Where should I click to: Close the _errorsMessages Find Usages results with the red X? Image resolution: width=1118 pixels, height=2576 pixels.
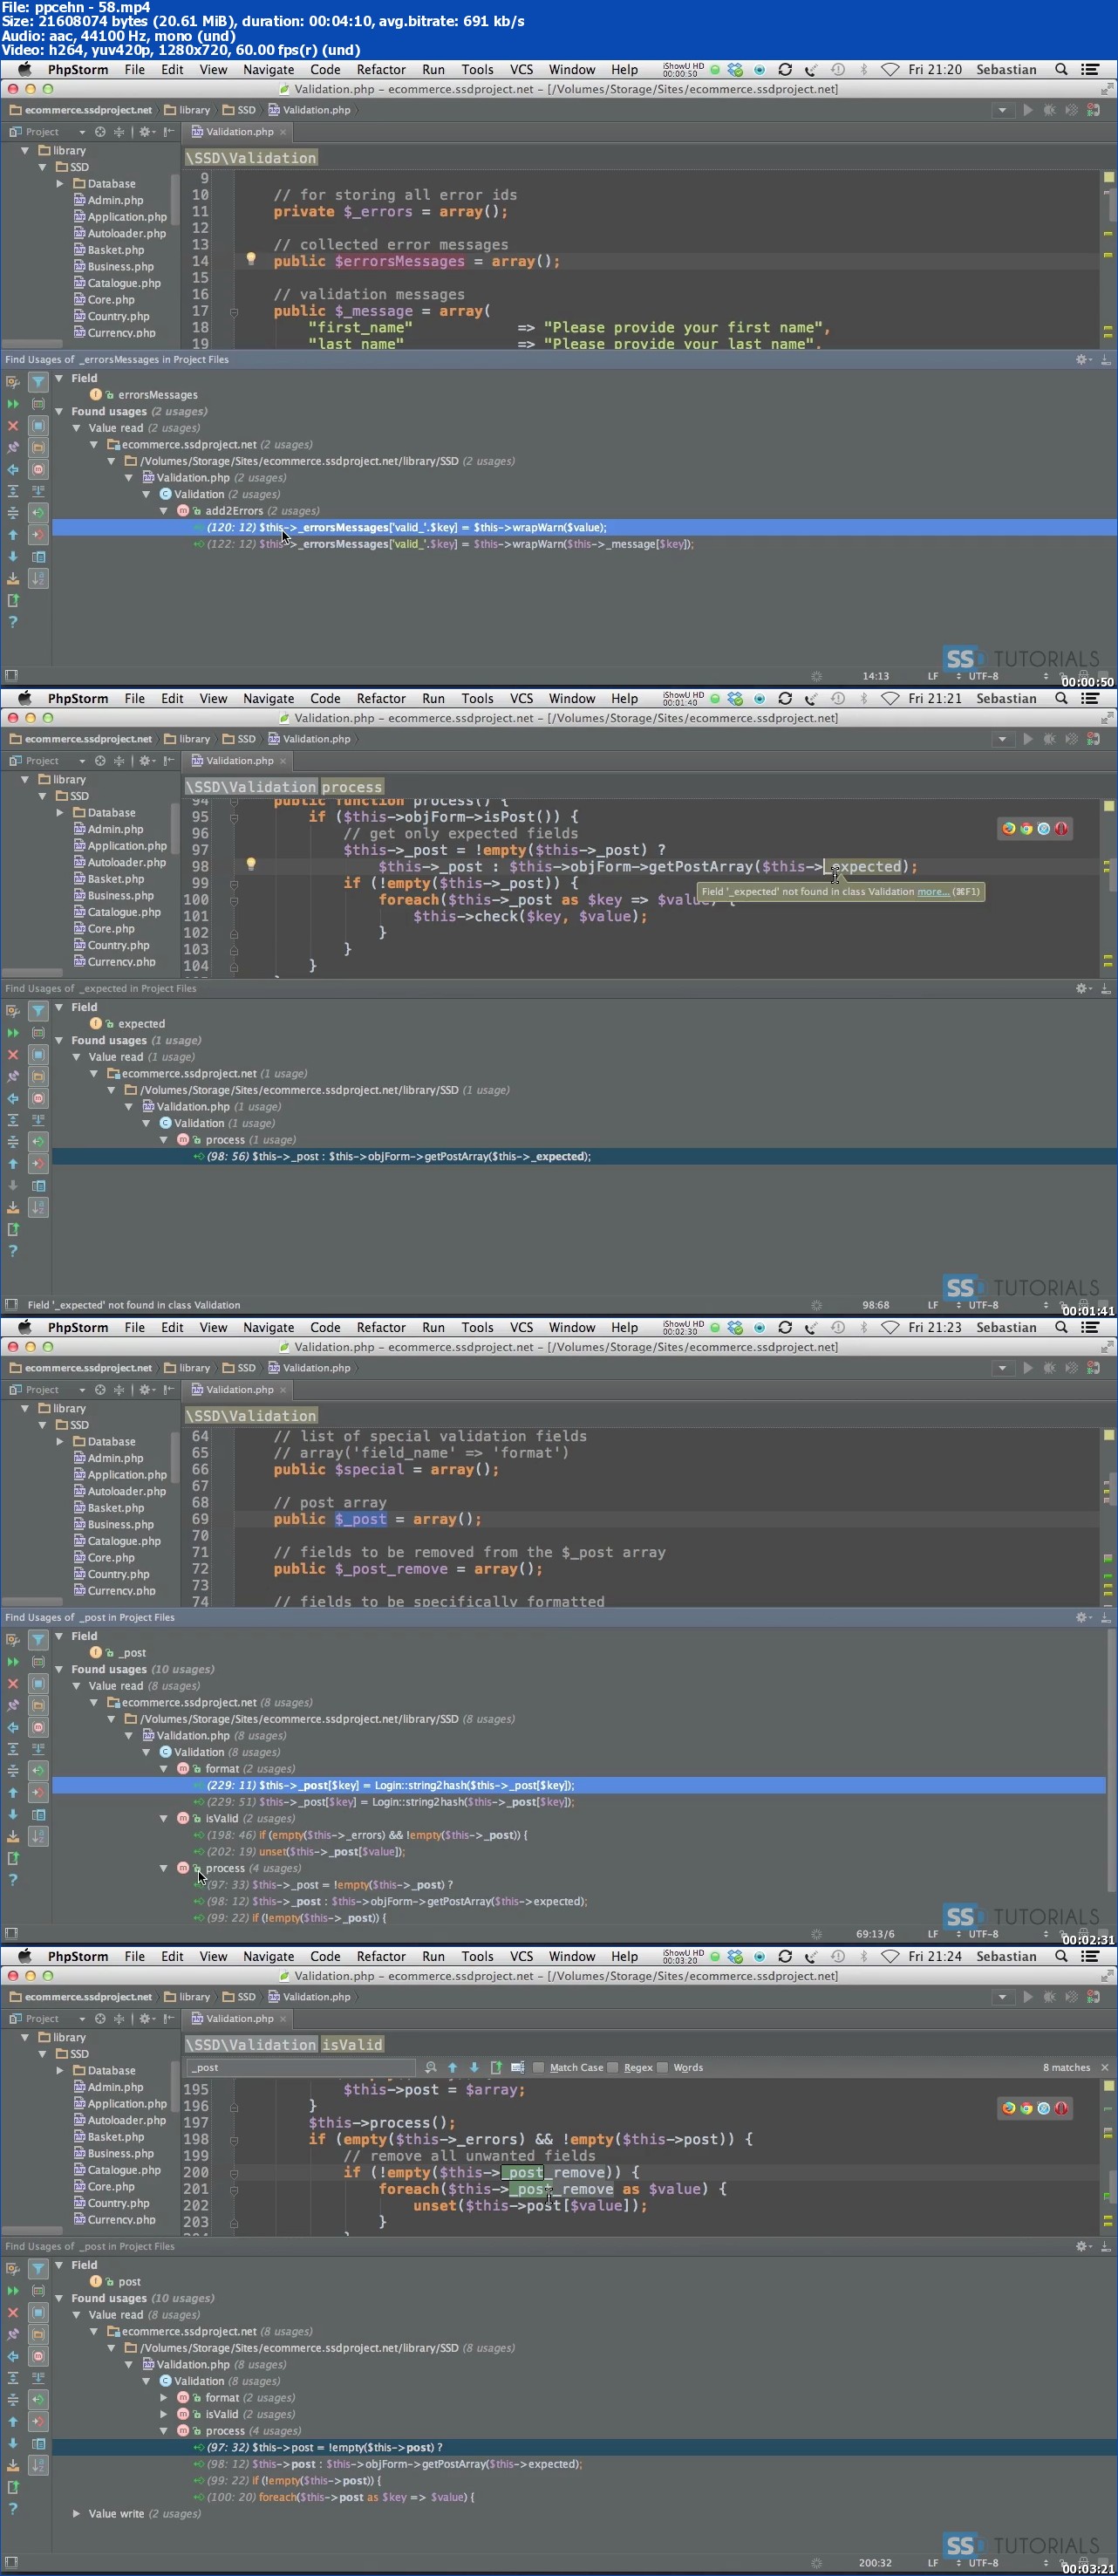[13, 426]
